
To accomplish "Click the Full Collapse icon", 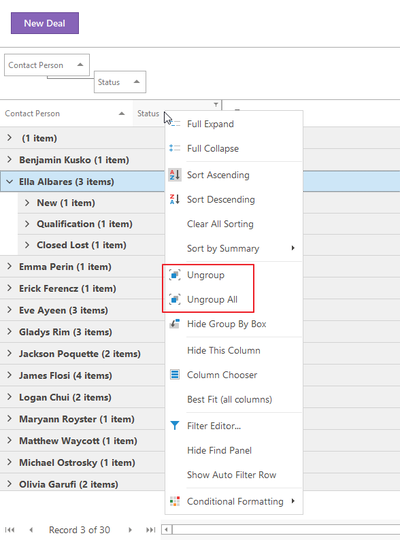I will click(175, 148).
